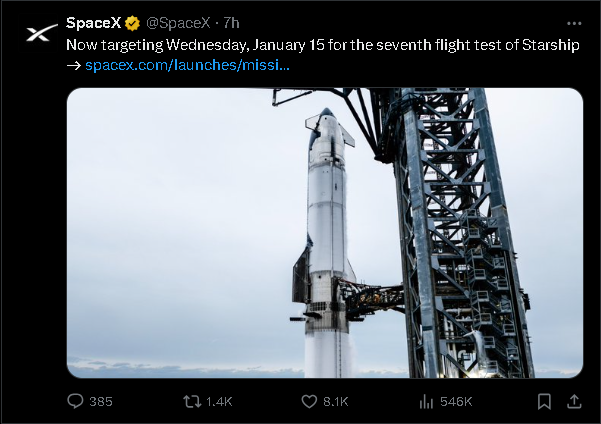
Task: Open the SpaceX profile avatar
Action: coord(41,33)
